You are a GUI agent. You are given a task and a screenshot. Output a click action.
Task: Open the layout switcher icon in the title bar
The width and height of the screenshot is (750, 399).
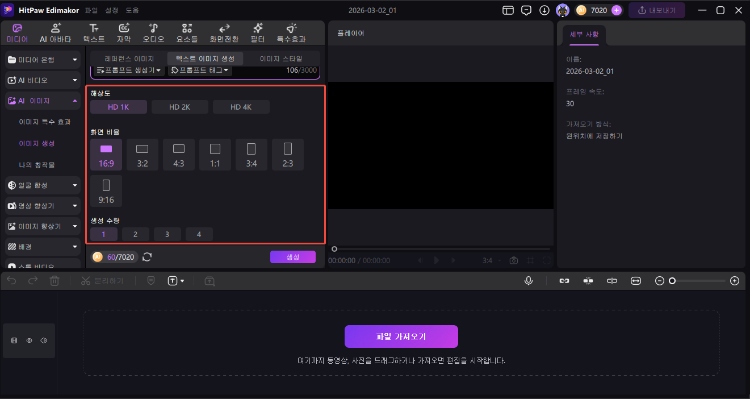pos(508,10)
